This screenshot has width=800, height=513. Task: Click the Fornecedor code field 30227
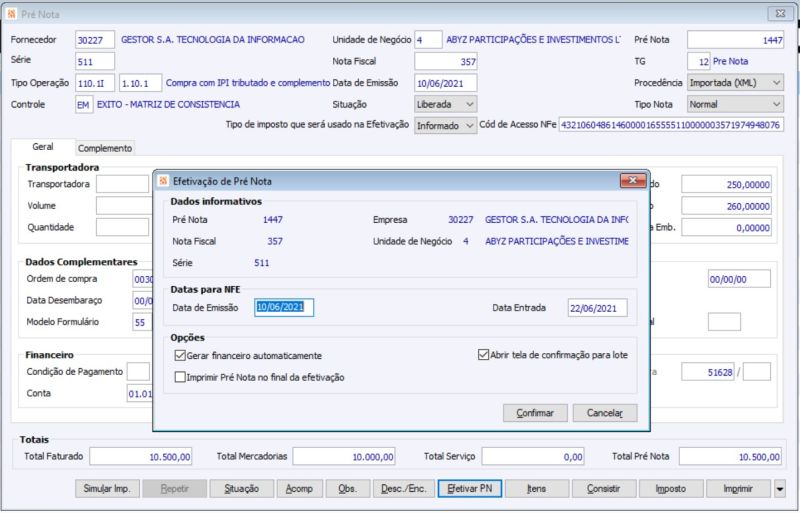(95, 40)
